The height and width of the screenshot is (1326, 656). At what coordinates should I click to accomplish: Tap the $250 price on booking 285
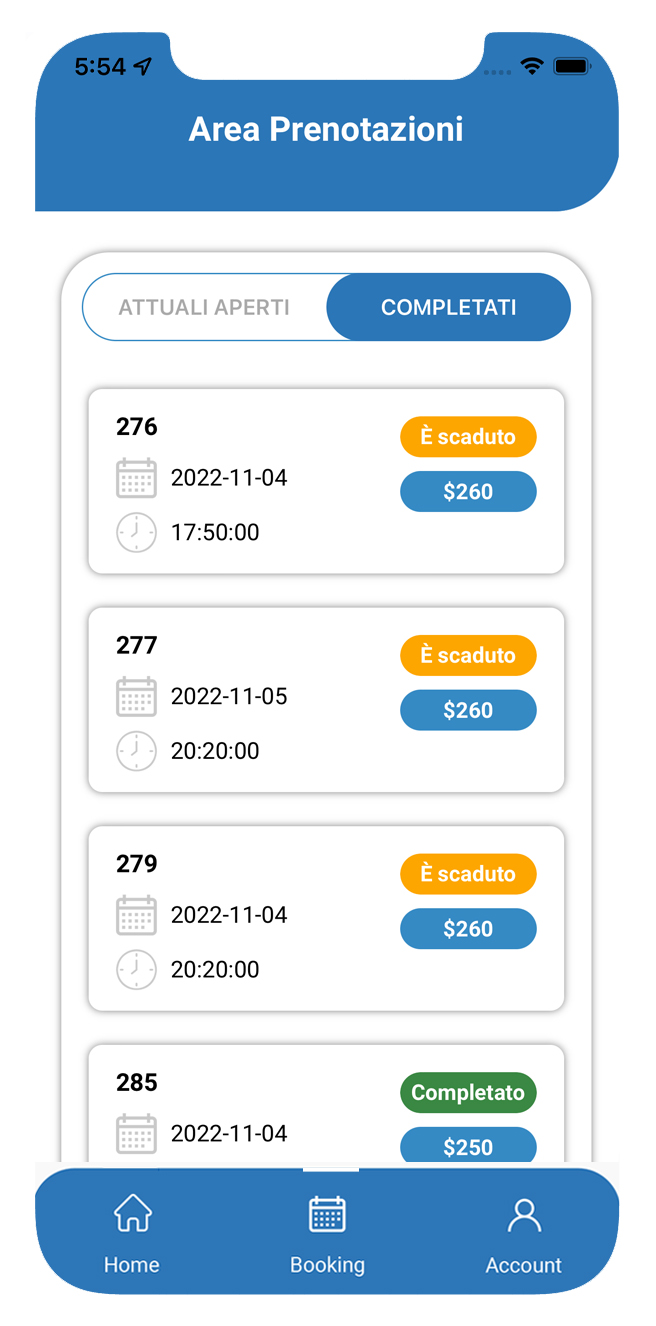click(468, 1146)
